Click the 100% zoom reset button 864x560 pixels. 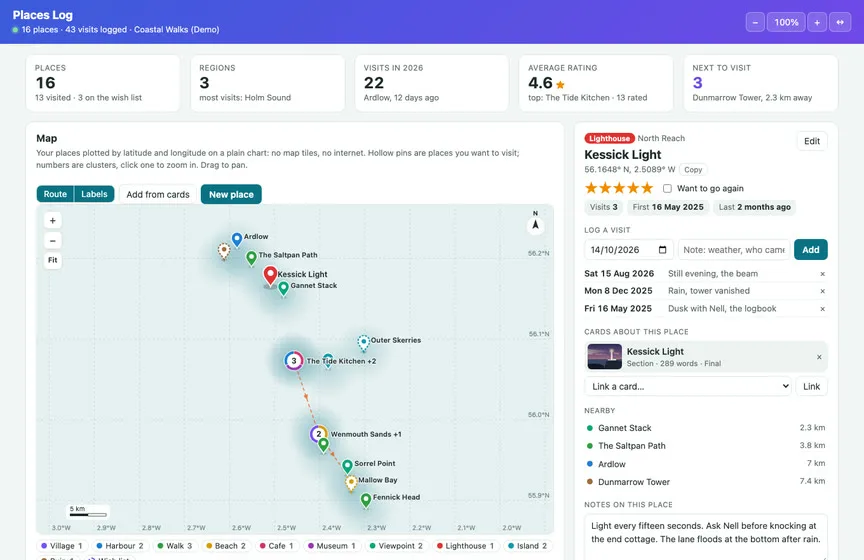(x=786, y=22)
